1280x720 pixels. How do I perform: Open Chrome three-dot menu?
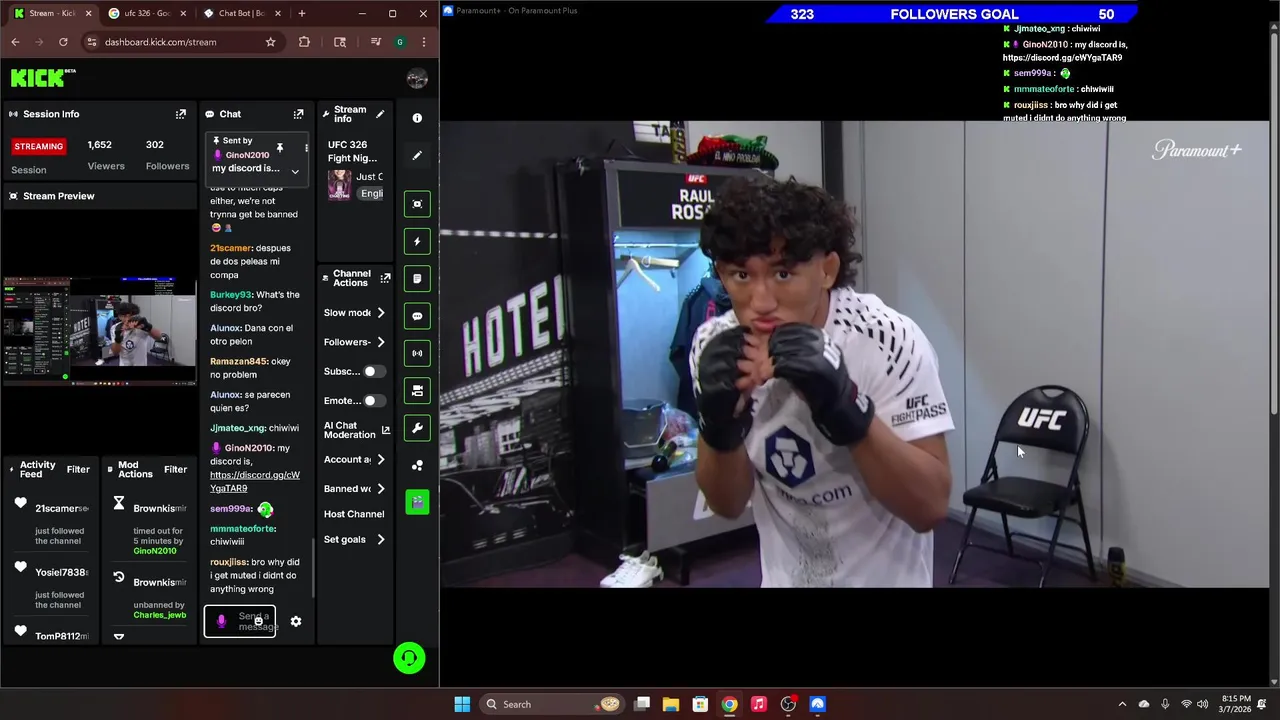pyautogui.click(x=424, y=42)
